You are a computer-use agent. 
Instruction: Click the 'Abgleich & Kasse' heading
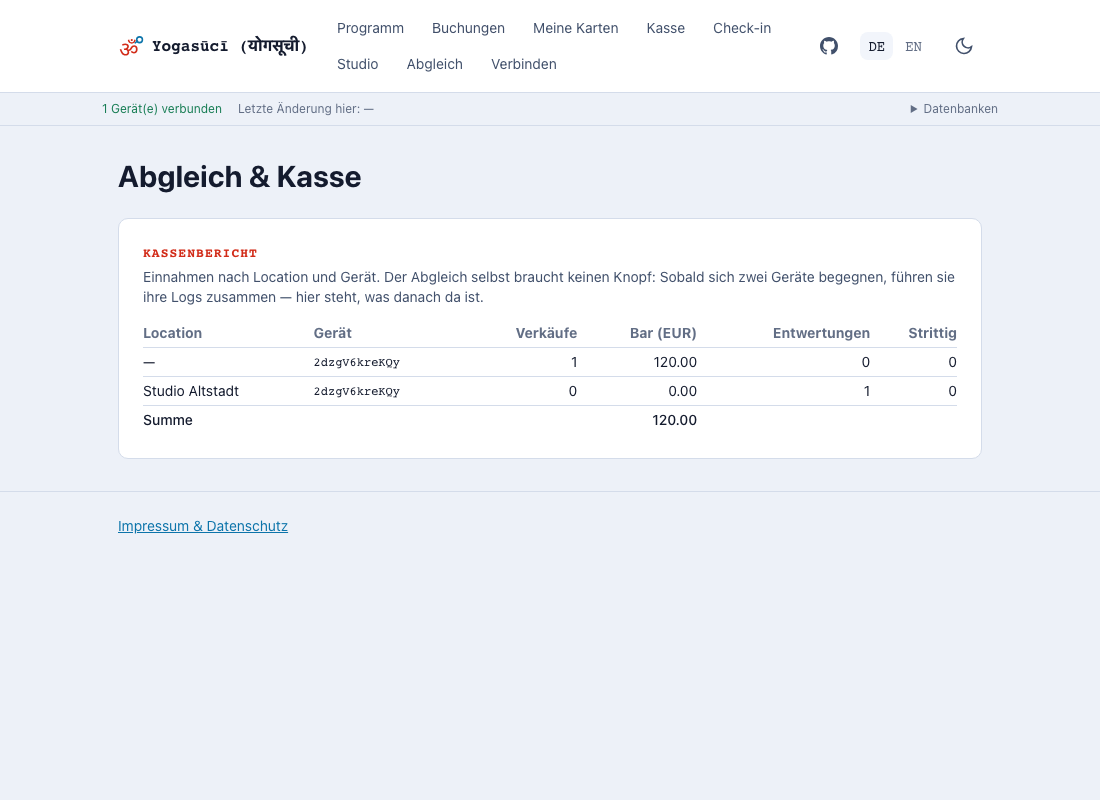pyautogui.click(x=239, y=177)
